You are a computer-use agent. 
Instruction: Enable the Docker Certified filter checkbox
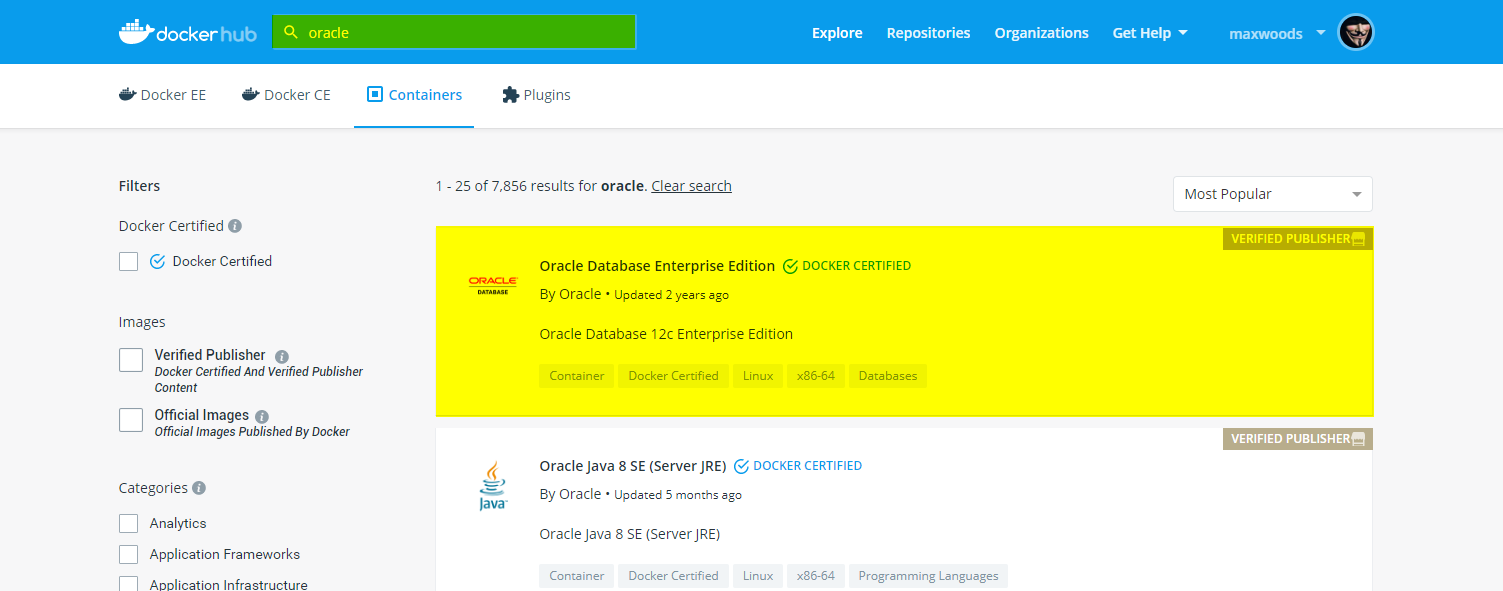[128, 260]
